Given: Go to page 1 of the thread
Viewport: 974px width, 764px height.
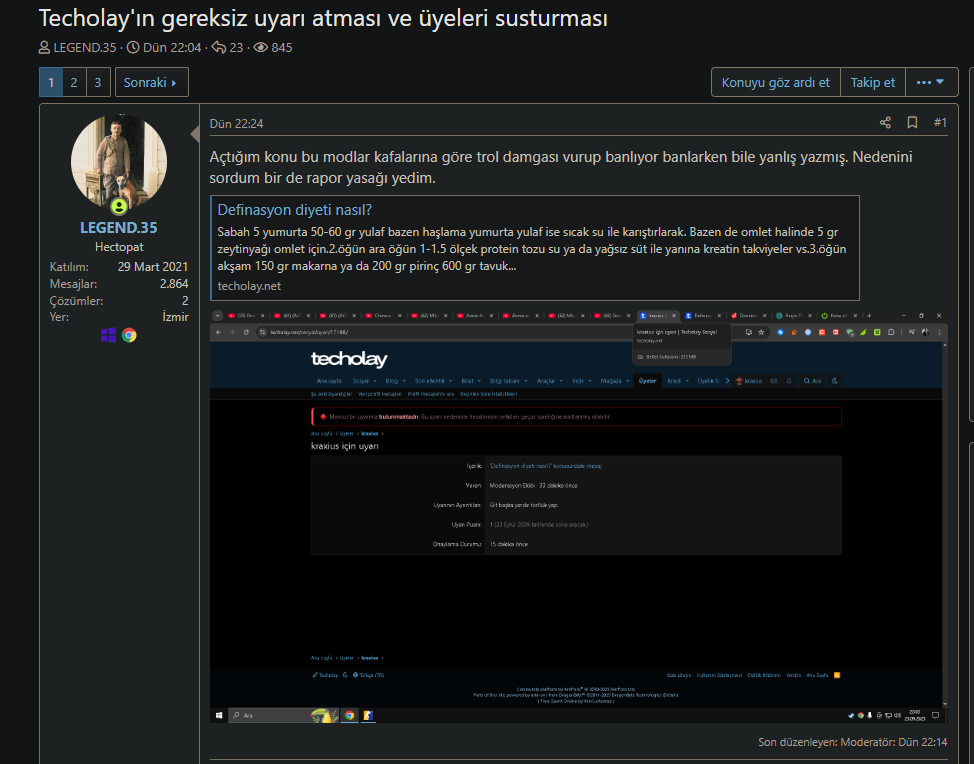Looking at the screenshot, I should coord(51,82).
